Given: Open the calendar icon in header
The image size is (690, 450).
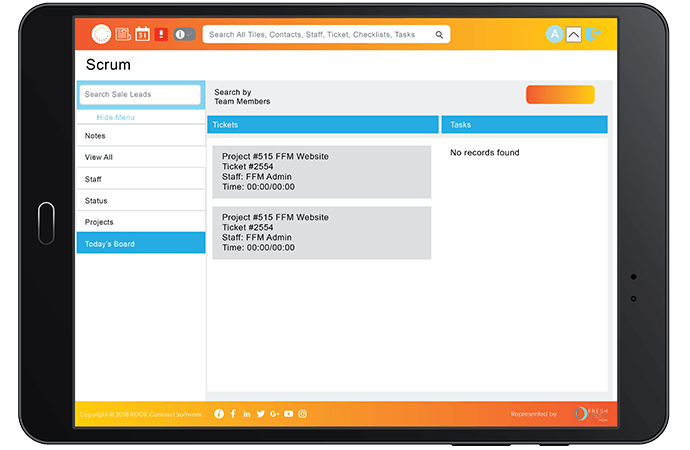Looking at the screenshot, I should click(x=142, y=34).
